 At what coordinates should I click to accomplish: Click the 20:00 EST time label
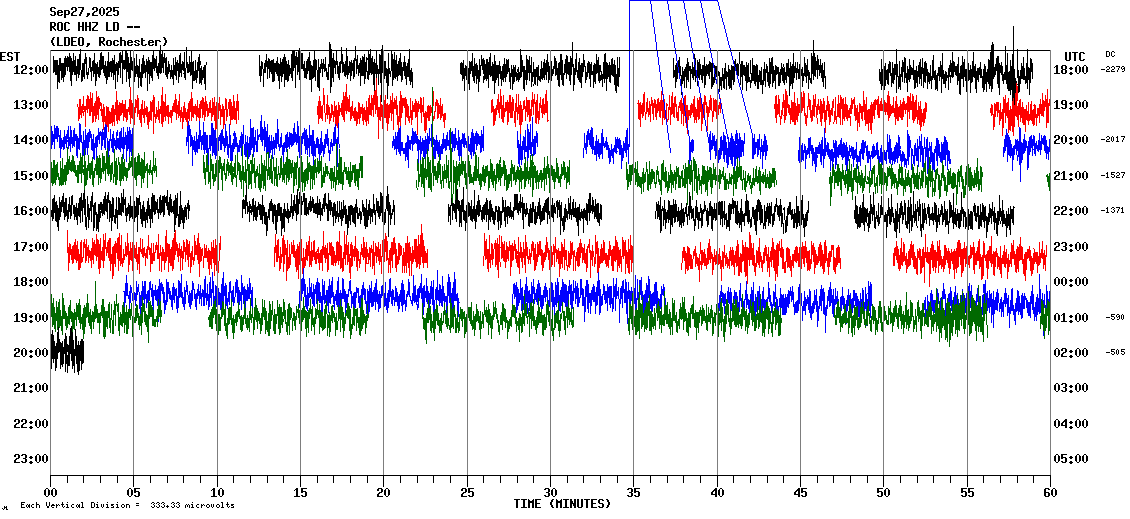[32, 352]
